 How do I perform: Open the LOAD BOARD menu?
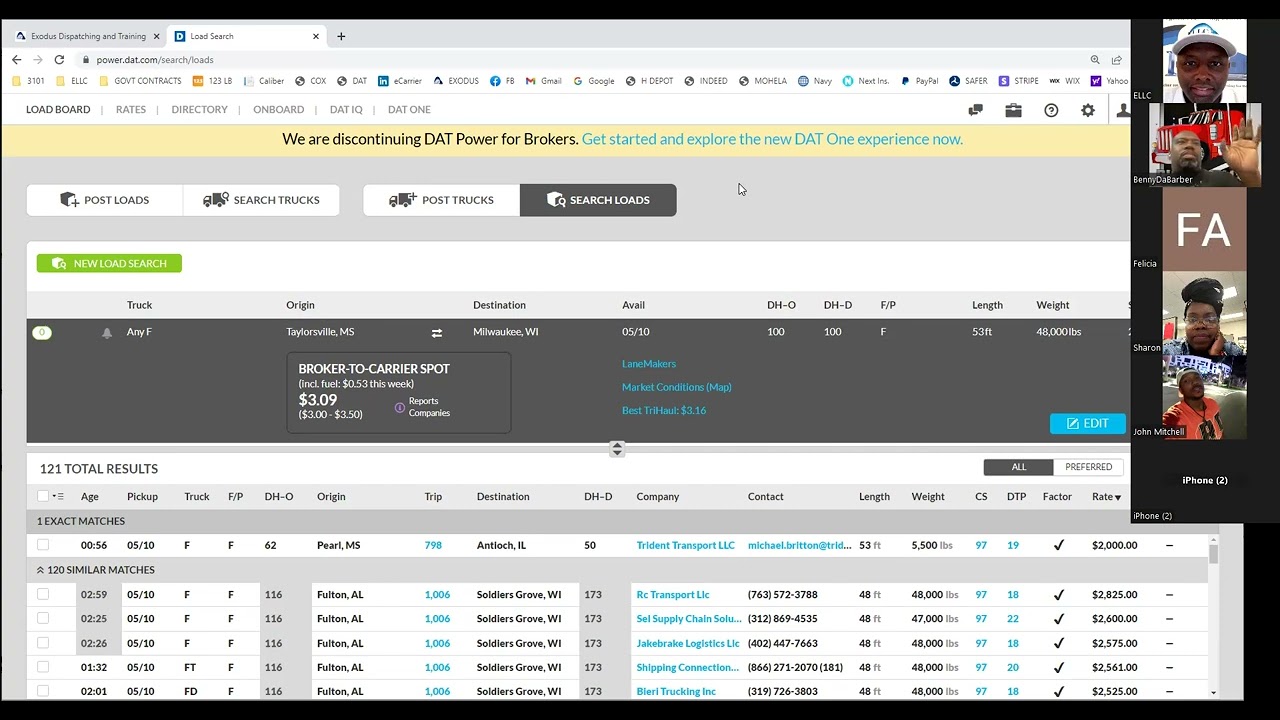58,110
